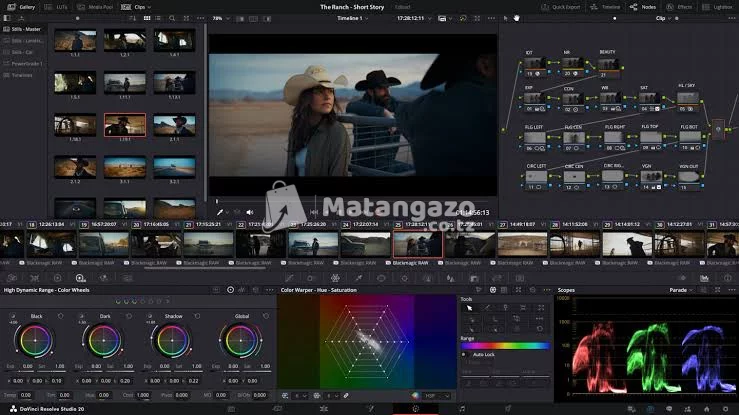Switch to the Color page tab

415,409
